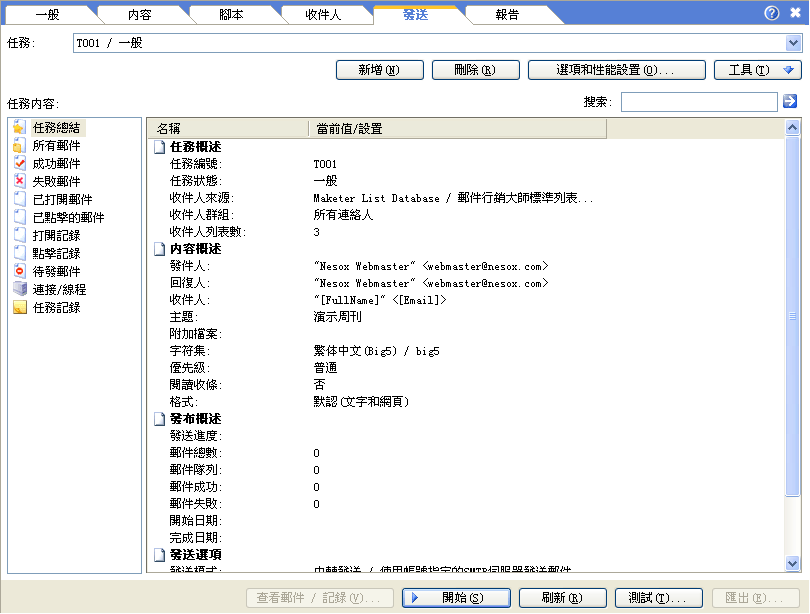Image resolution: width=810 pixels, height=614 pixels.
Task: Select 點擊記錄 item in the list
Action: click(56, 254)
